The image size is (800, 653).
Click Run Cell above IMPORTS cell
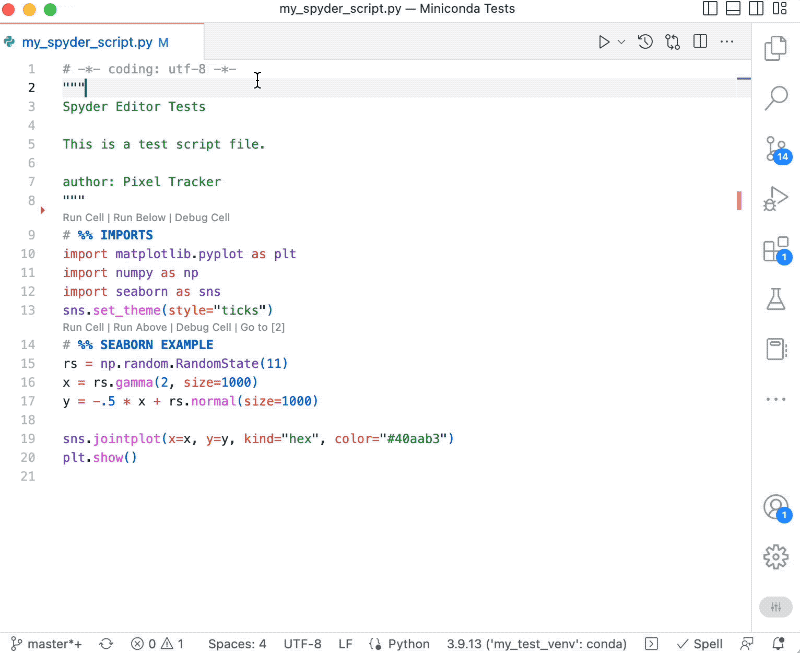coord(83,217)
